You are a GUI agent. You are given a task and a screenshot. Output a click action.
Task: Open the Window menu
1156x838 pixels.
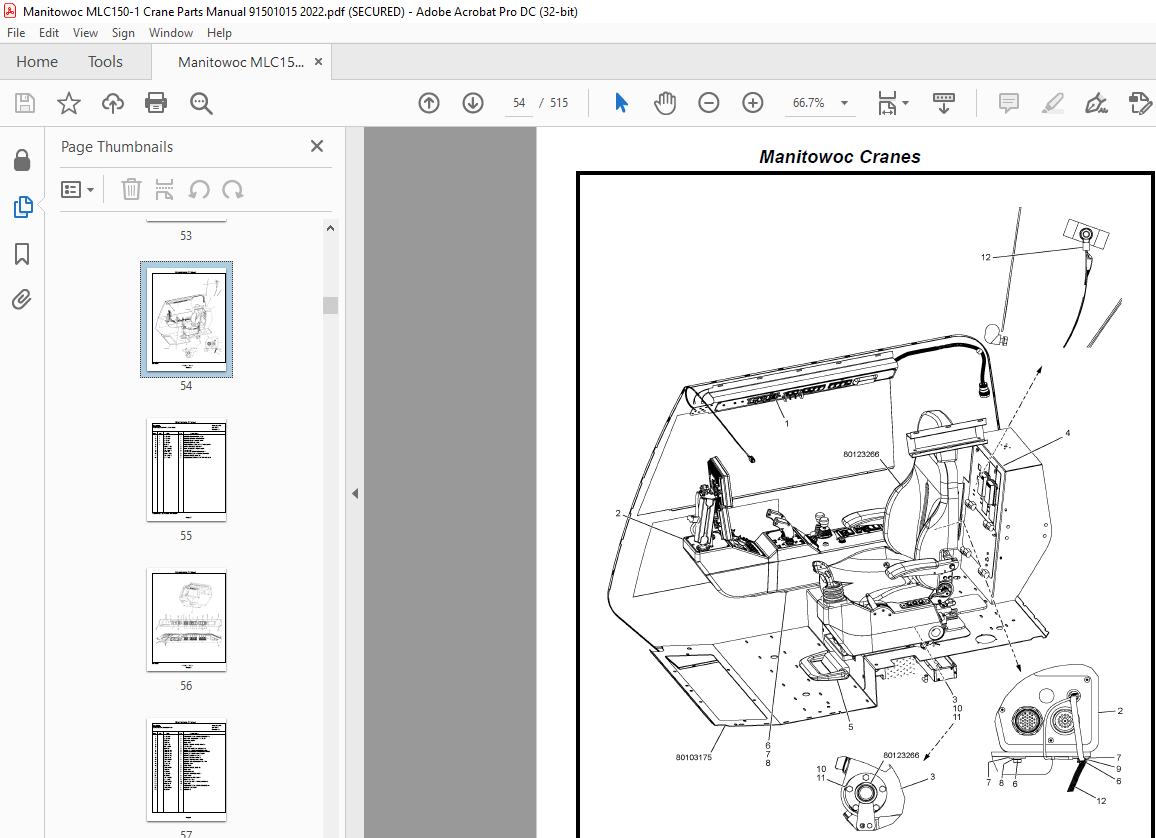(171, 32)
